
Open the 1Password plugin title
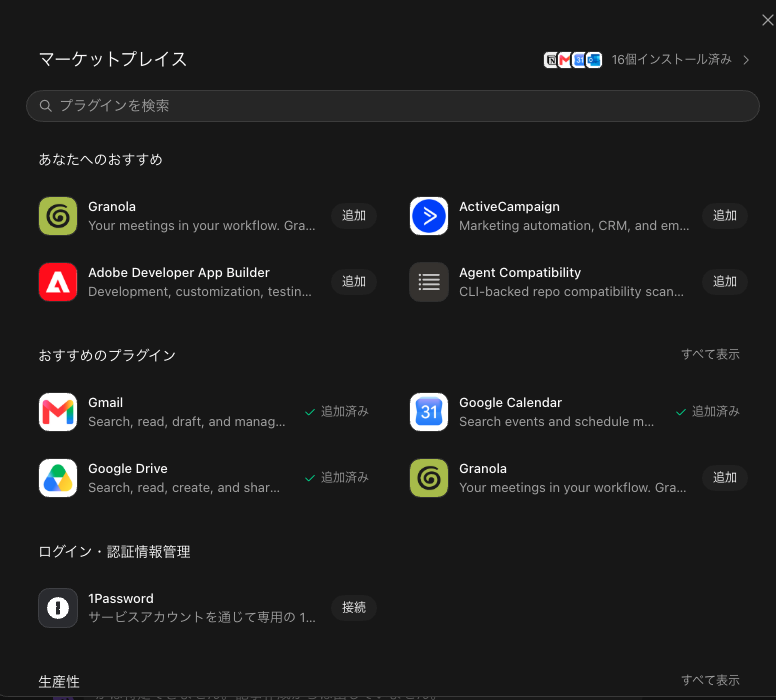[x=121, y=599]
